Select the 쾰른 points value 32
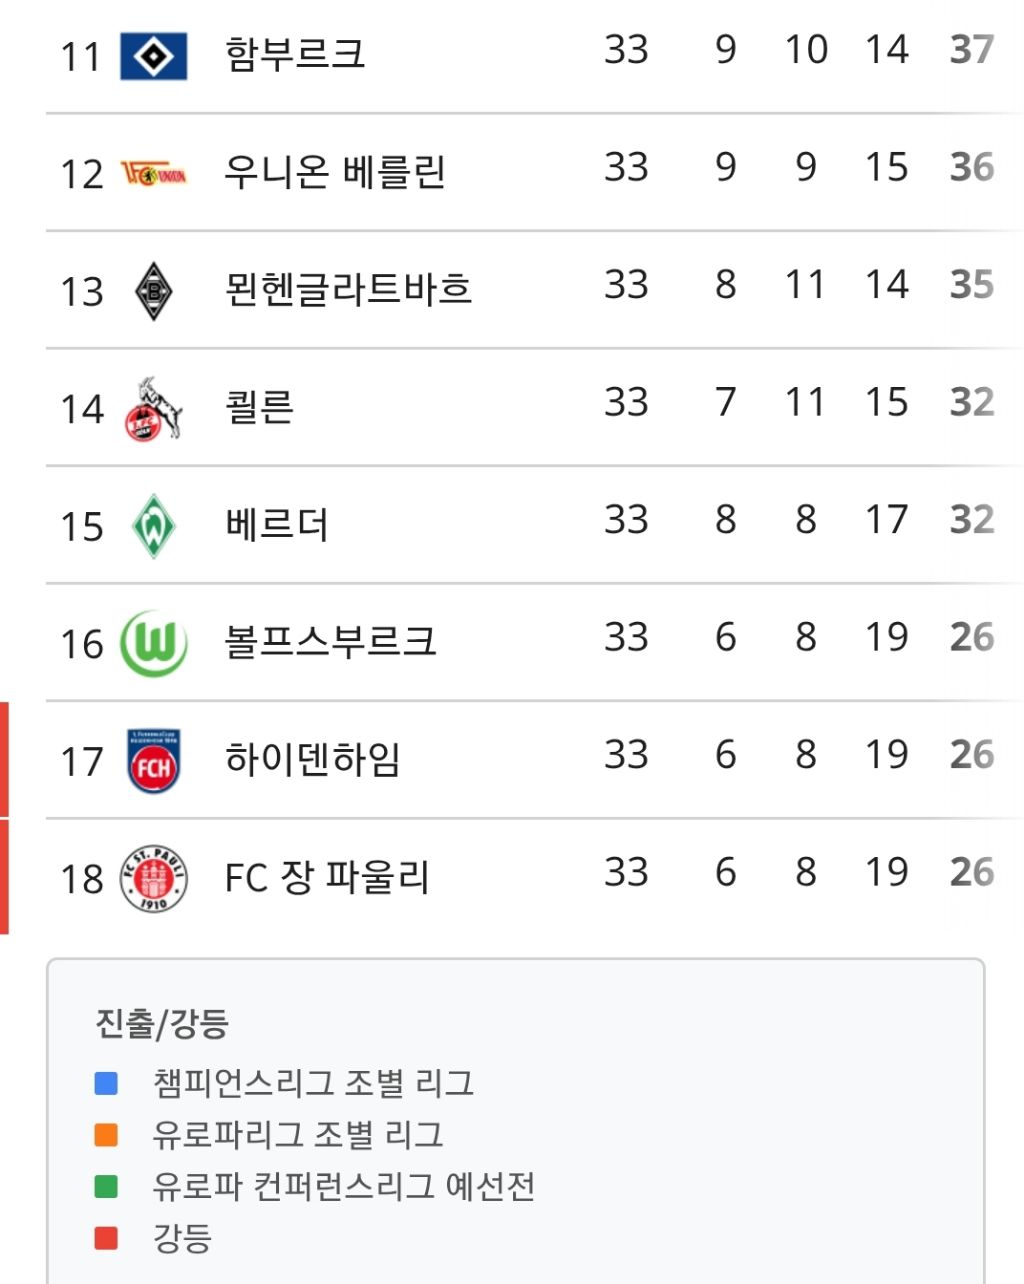This screenshot has width=1024, height=1284. [x=972, y=402]
